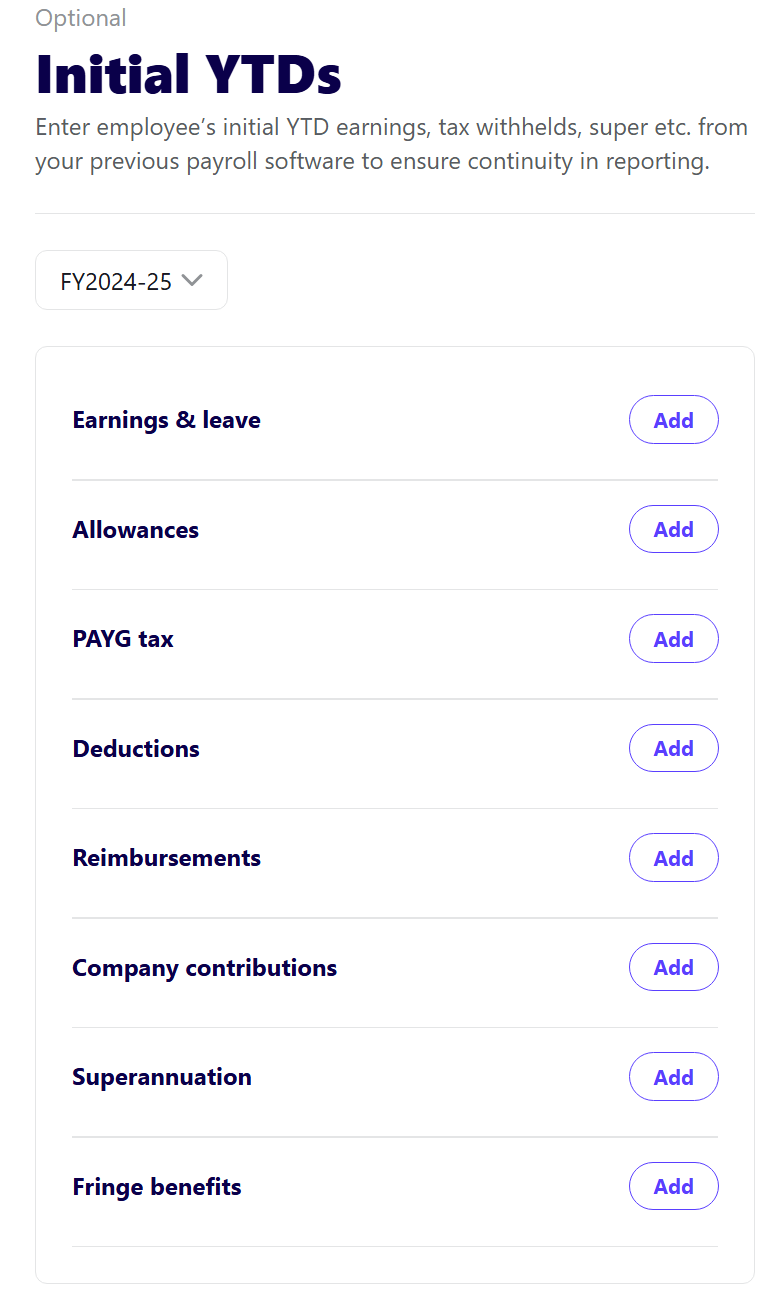The height and width of the screenshot is (1311, 762).
Task: Click the PAYG tax label
Action: click(x=123, y=639)
